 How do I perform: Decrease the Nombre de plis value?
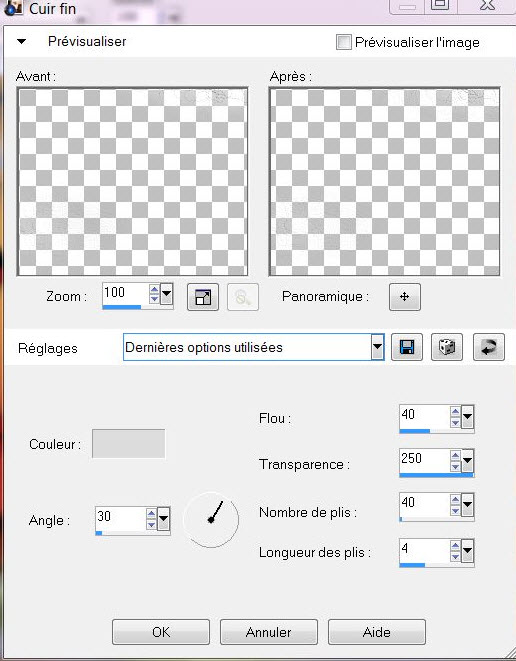[455, 511]
